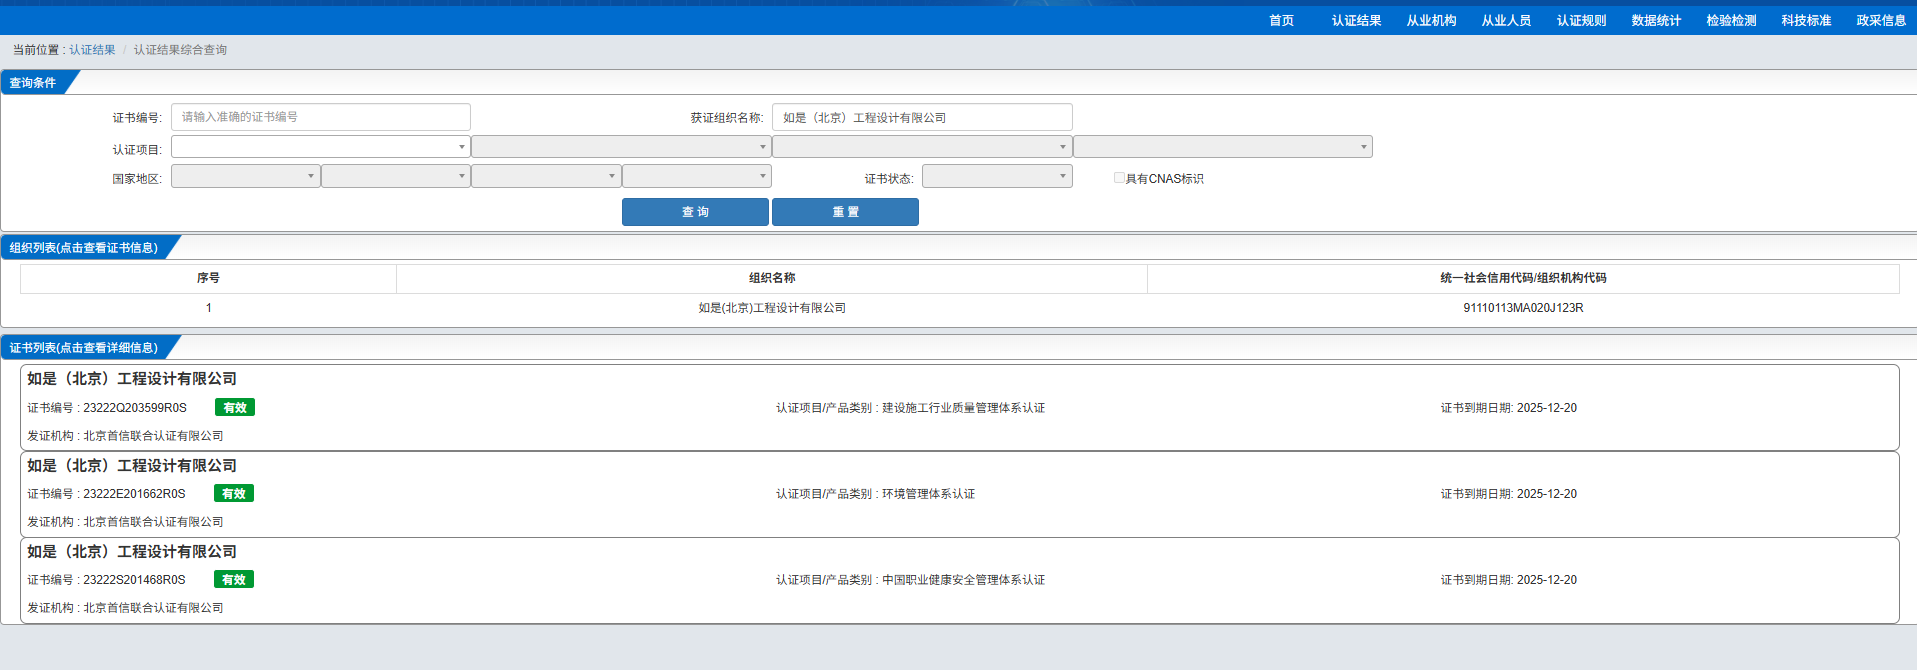
Task: Expand the second 认证项目 dropdown
Action: [x=620, y=147]
